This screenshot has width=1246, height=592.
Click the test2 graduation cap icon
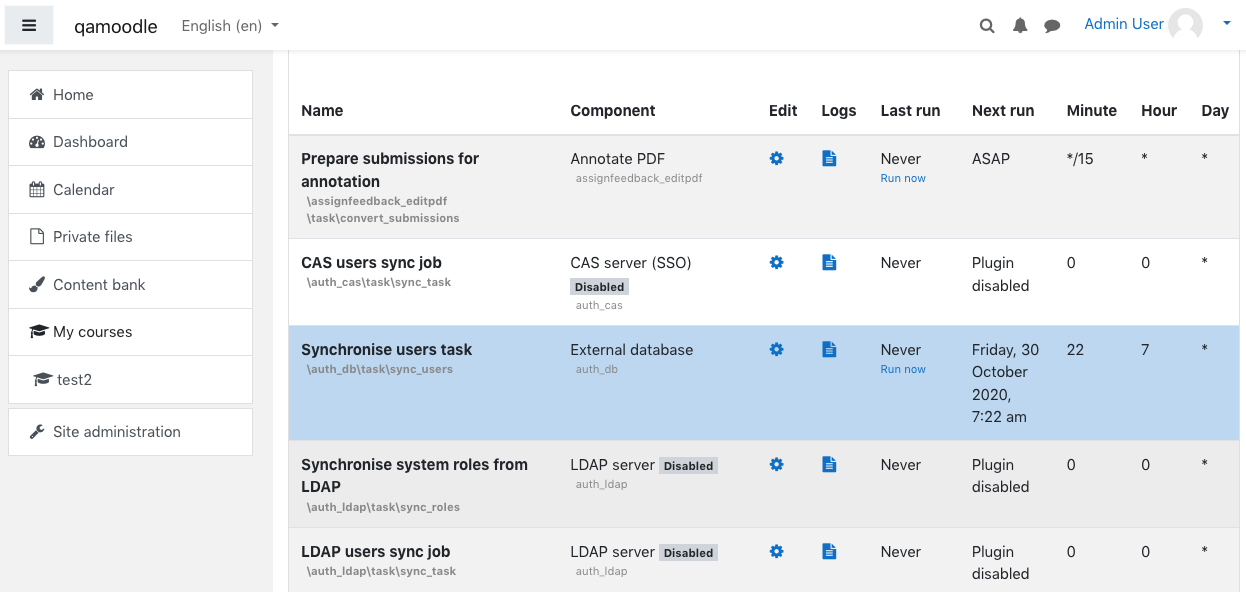coord(43,380)
